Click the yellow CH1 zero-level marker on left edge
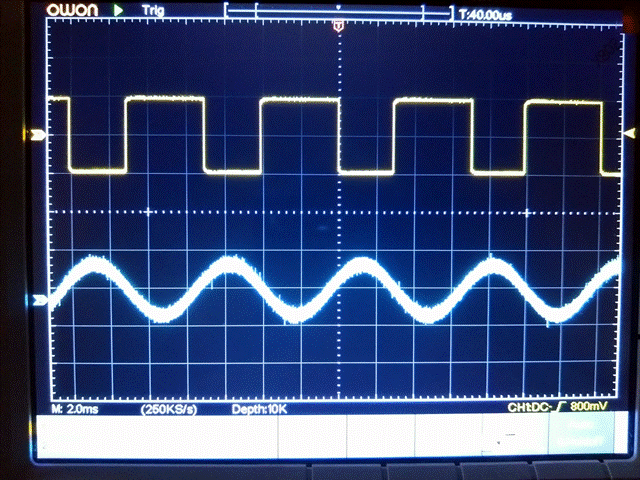The image size is (640, 480). pos(40,135)
